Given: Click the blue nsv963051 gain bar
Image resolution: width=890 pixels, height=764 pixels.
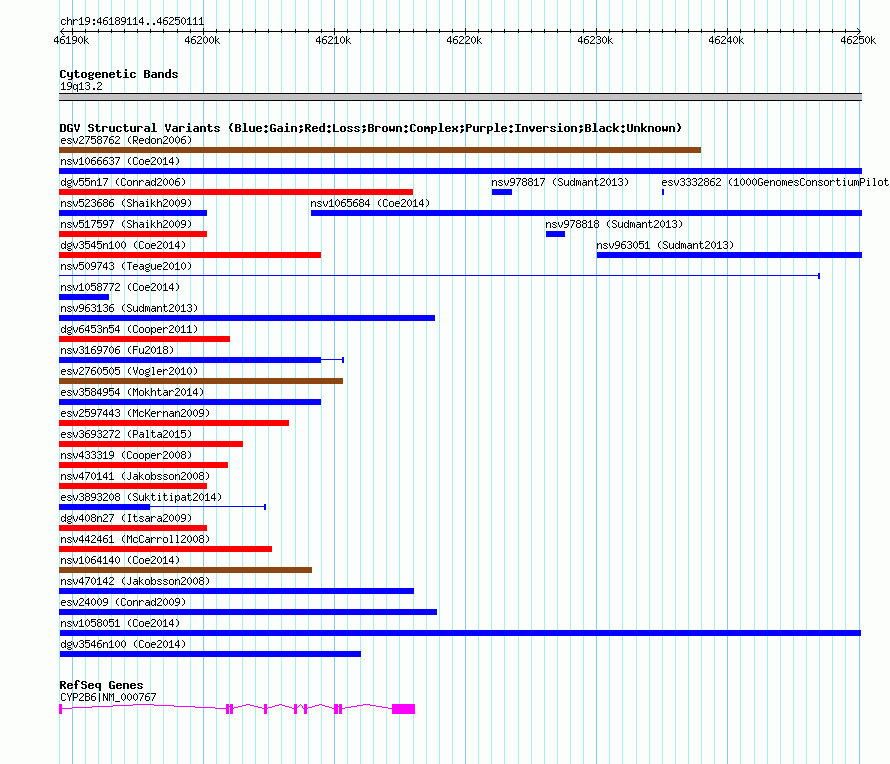Looking at the screenshot, I should pos(729,255).
